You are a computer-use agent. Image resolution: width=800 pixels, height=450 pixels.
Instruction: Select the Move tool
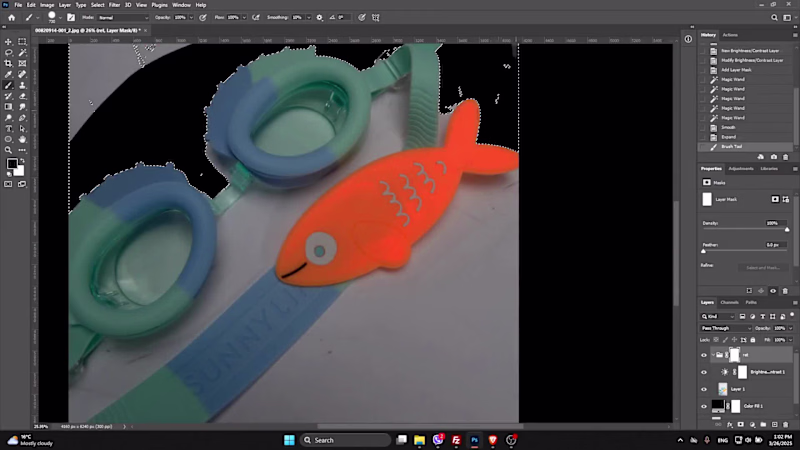click(9, 42)
